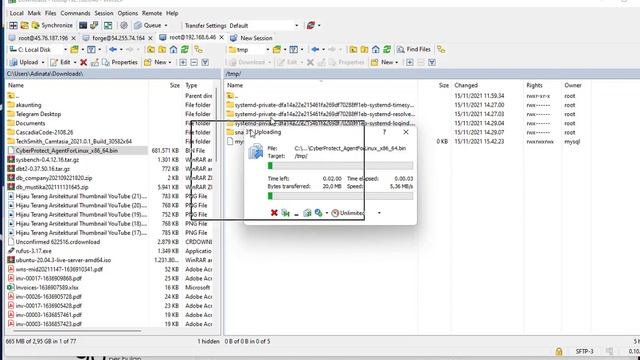640x360 pixels.
Task: Expand the Queue dropdown arrow
Action: tap(166, 25)
